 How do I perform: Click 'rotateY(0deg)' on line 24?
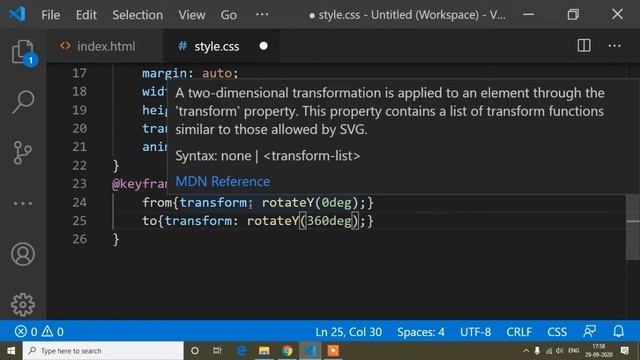click(x=310, y=202)
